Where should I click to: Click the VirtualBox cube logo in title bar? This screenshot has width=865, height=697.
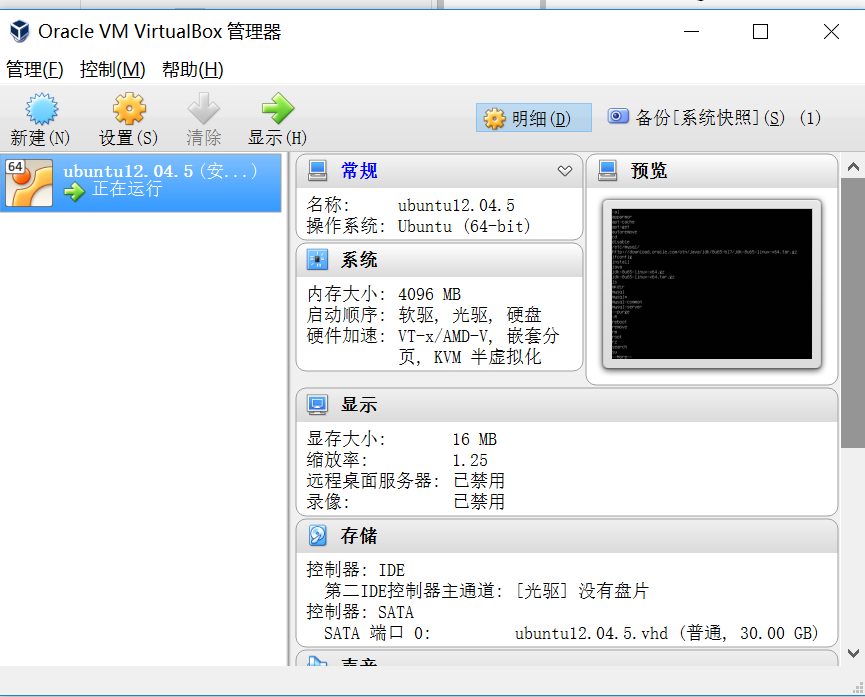click(x=20, y=31)
